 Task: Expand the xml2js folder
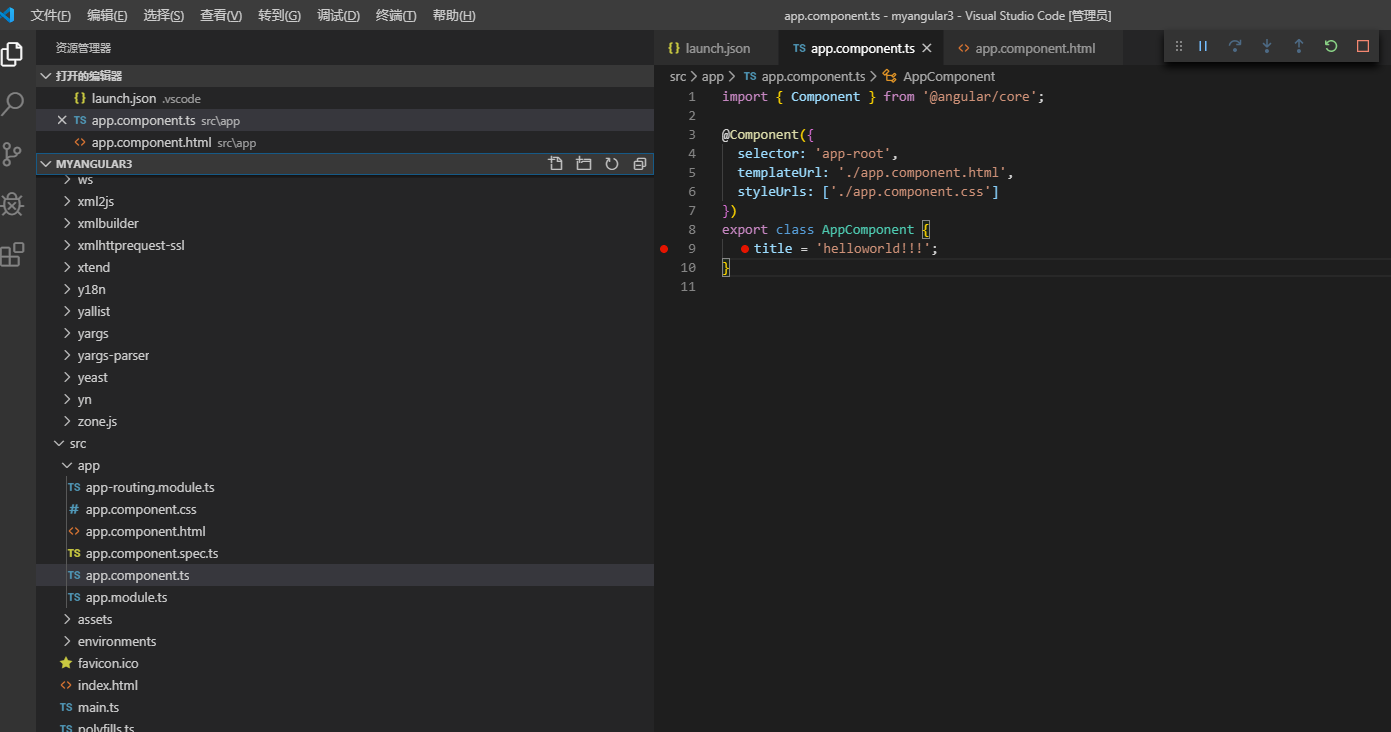coord(345,202)
